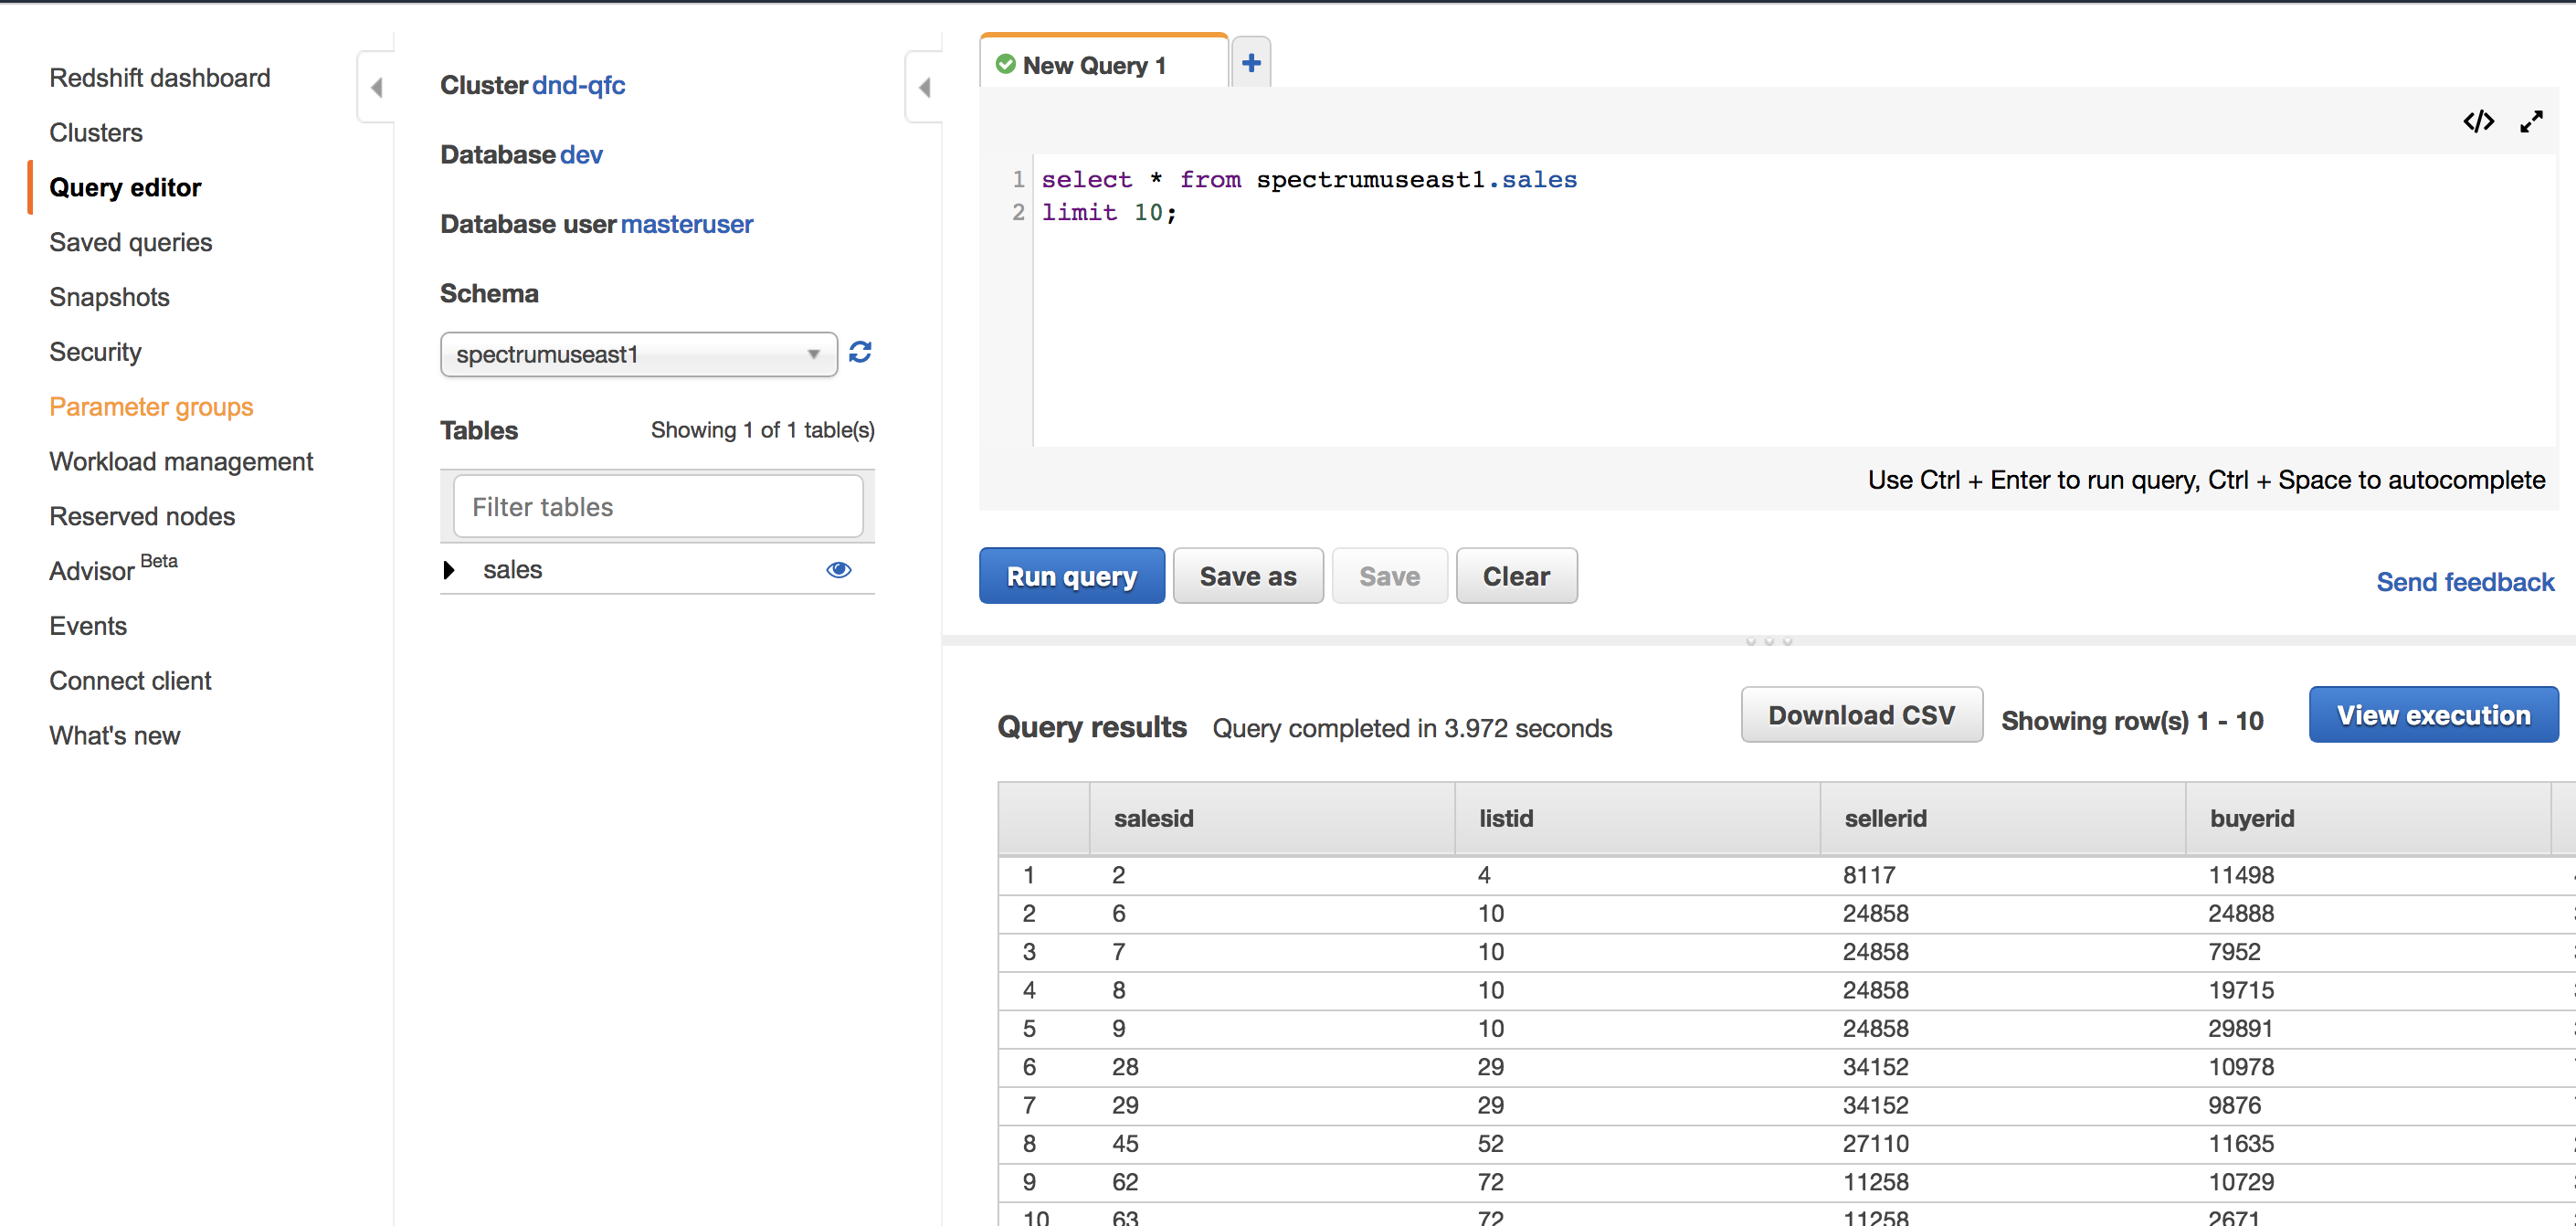The height and width of the screenshot is (1226, 2576).
Task: Collapse the left navigation panel chevron
Action: pos(376,87)
